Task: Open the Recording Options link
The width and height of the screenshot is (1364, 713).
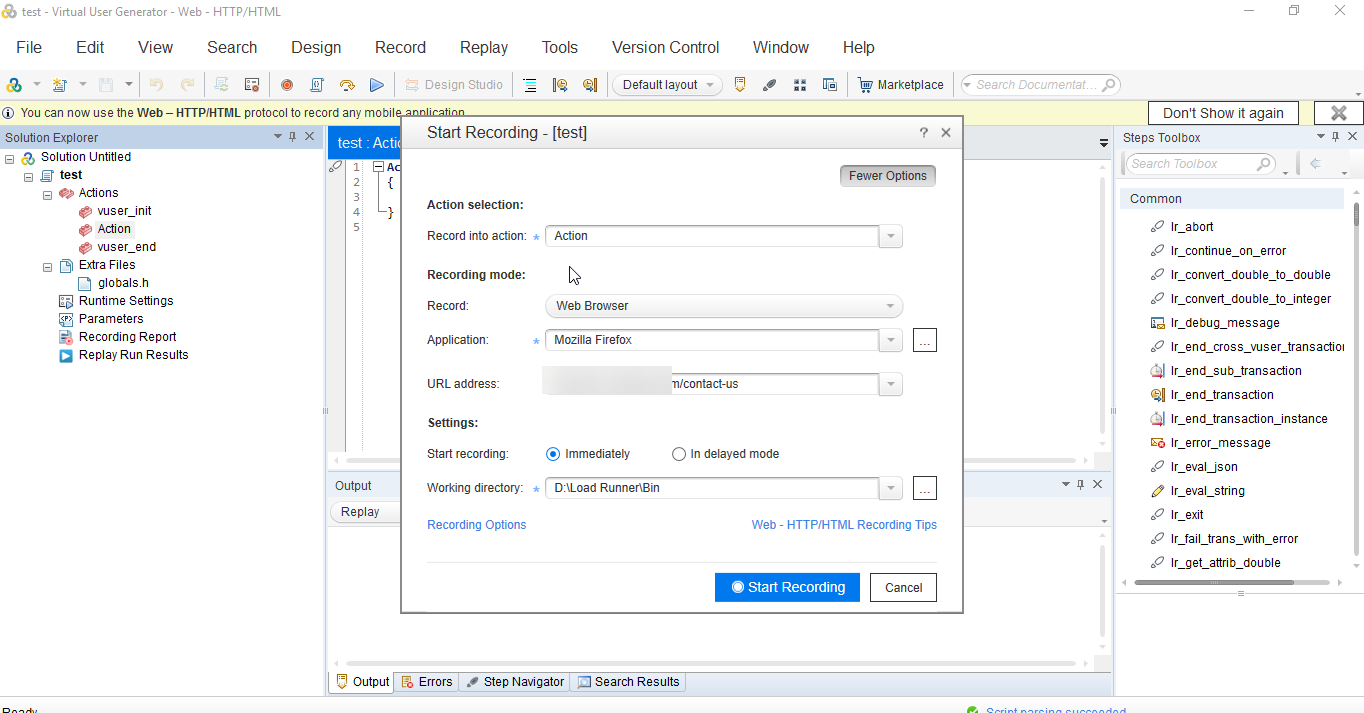Action: pos(476,524)
